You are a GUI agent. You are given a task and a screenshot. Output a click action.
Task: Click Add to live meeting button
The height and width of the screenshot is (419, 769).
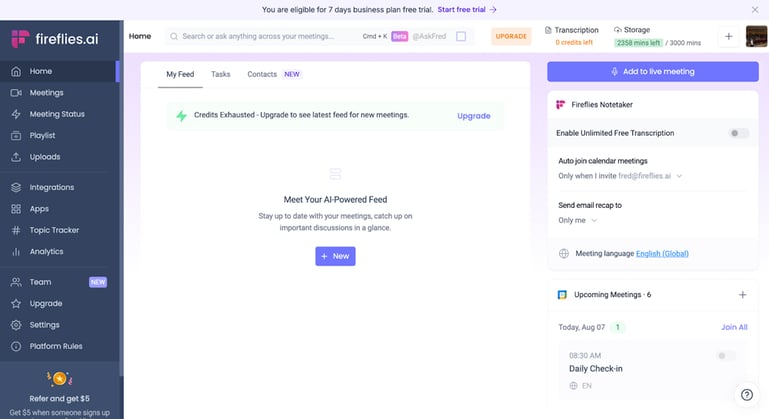click(652, 72)
